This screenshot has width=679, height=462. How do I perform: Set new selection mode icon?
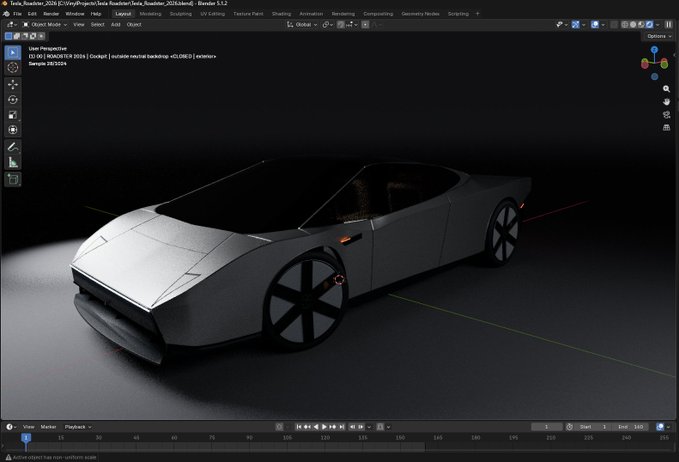(x=9, y=36)
